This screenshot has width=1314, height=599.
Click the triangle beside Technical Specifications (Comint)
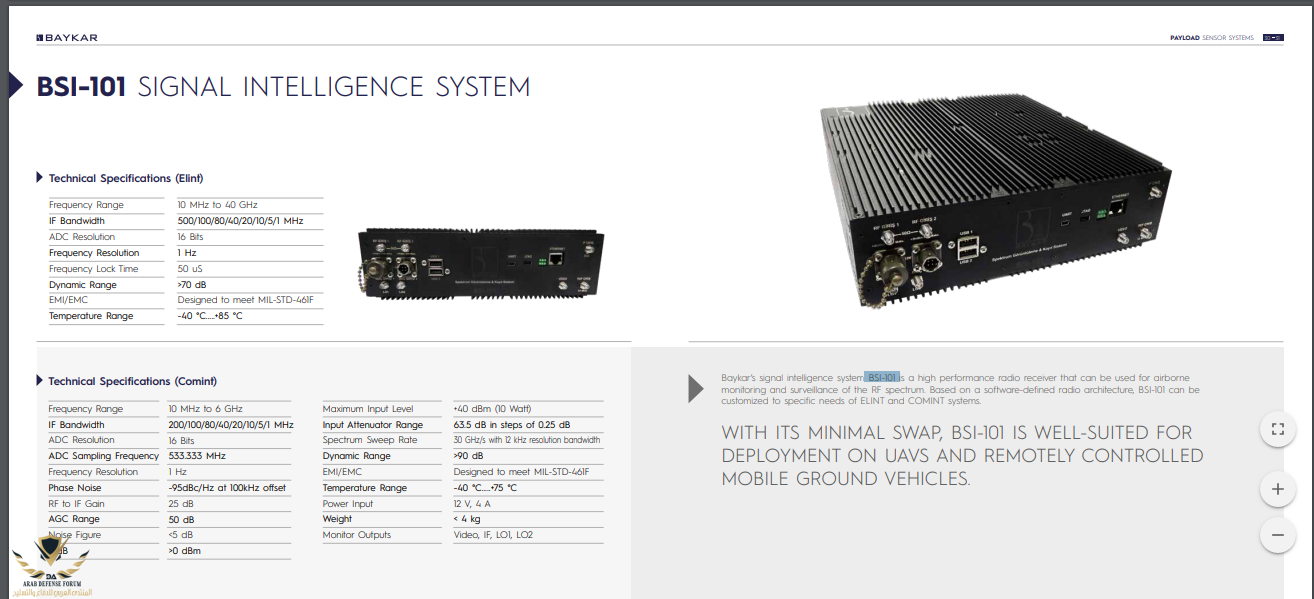coord(39,381)
